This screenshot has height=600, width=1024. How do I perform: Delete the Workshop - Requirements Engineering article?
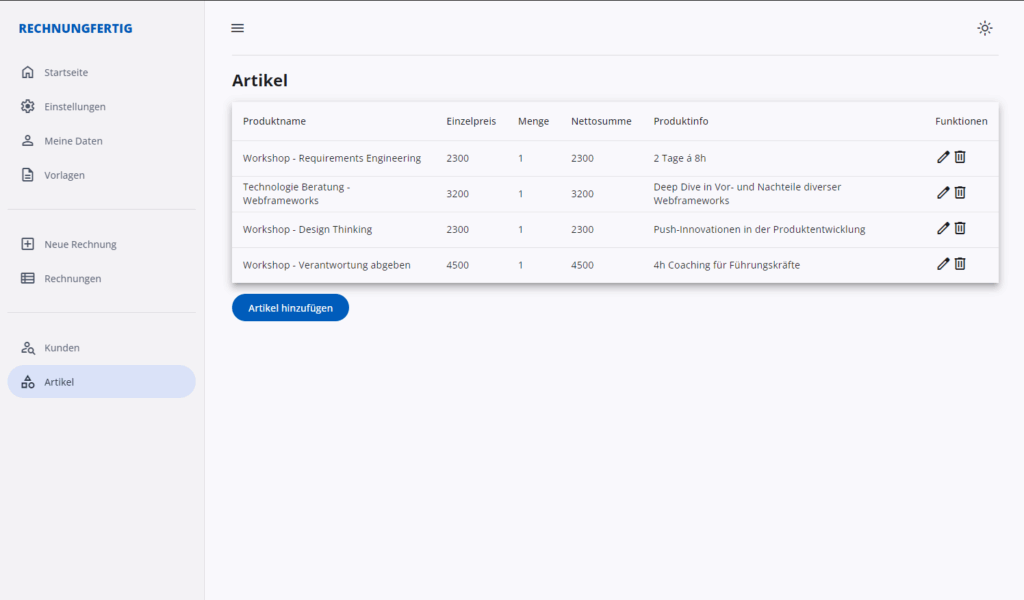(x=960, y=157)
